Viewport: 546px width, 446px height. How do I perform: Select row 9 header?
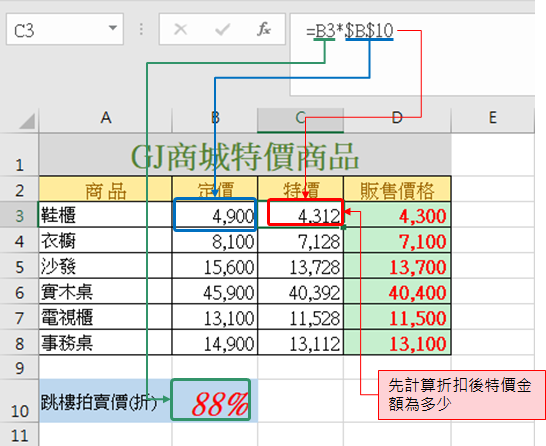(19, 367)
